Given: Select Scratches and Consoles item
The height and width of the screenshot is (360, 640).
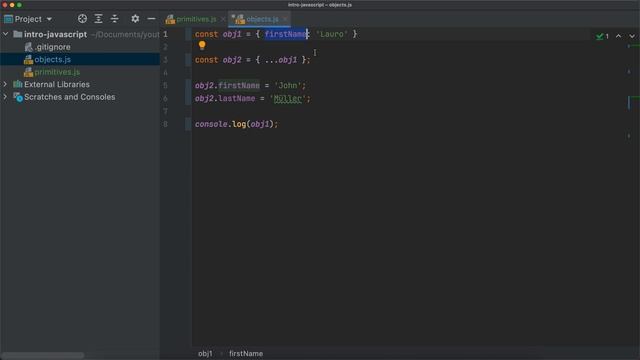Looking at the screenshot, I should pos(69,97).
